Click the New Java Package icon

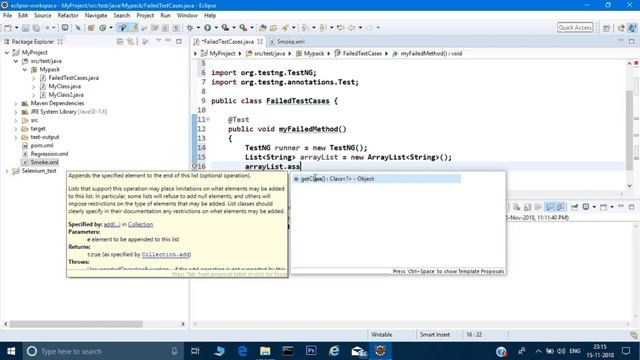[x=91, y=28]
